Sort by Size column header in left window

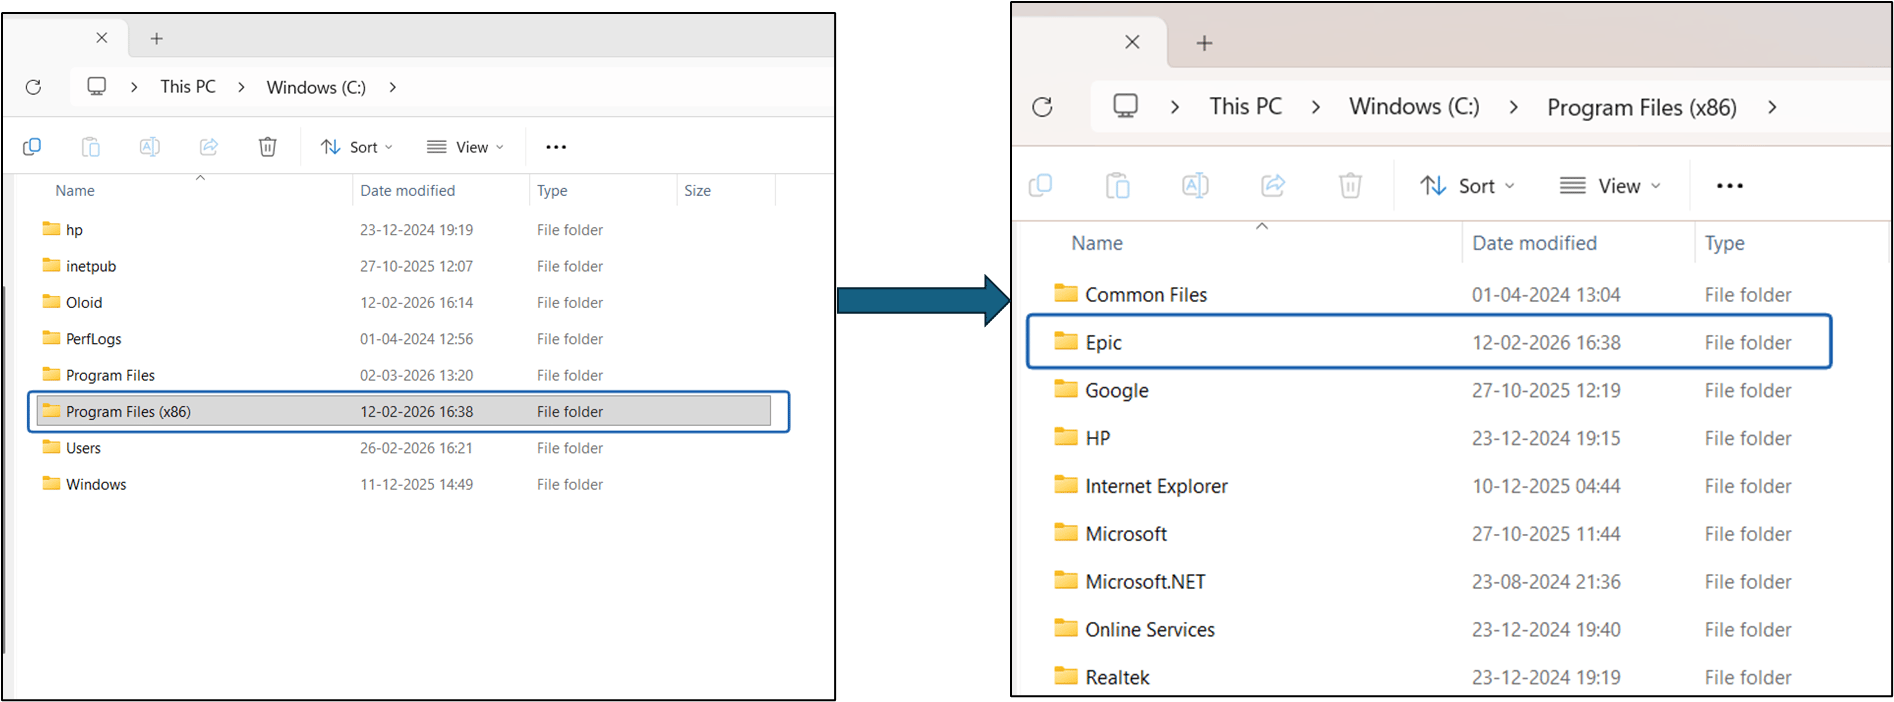click(697, 190)
